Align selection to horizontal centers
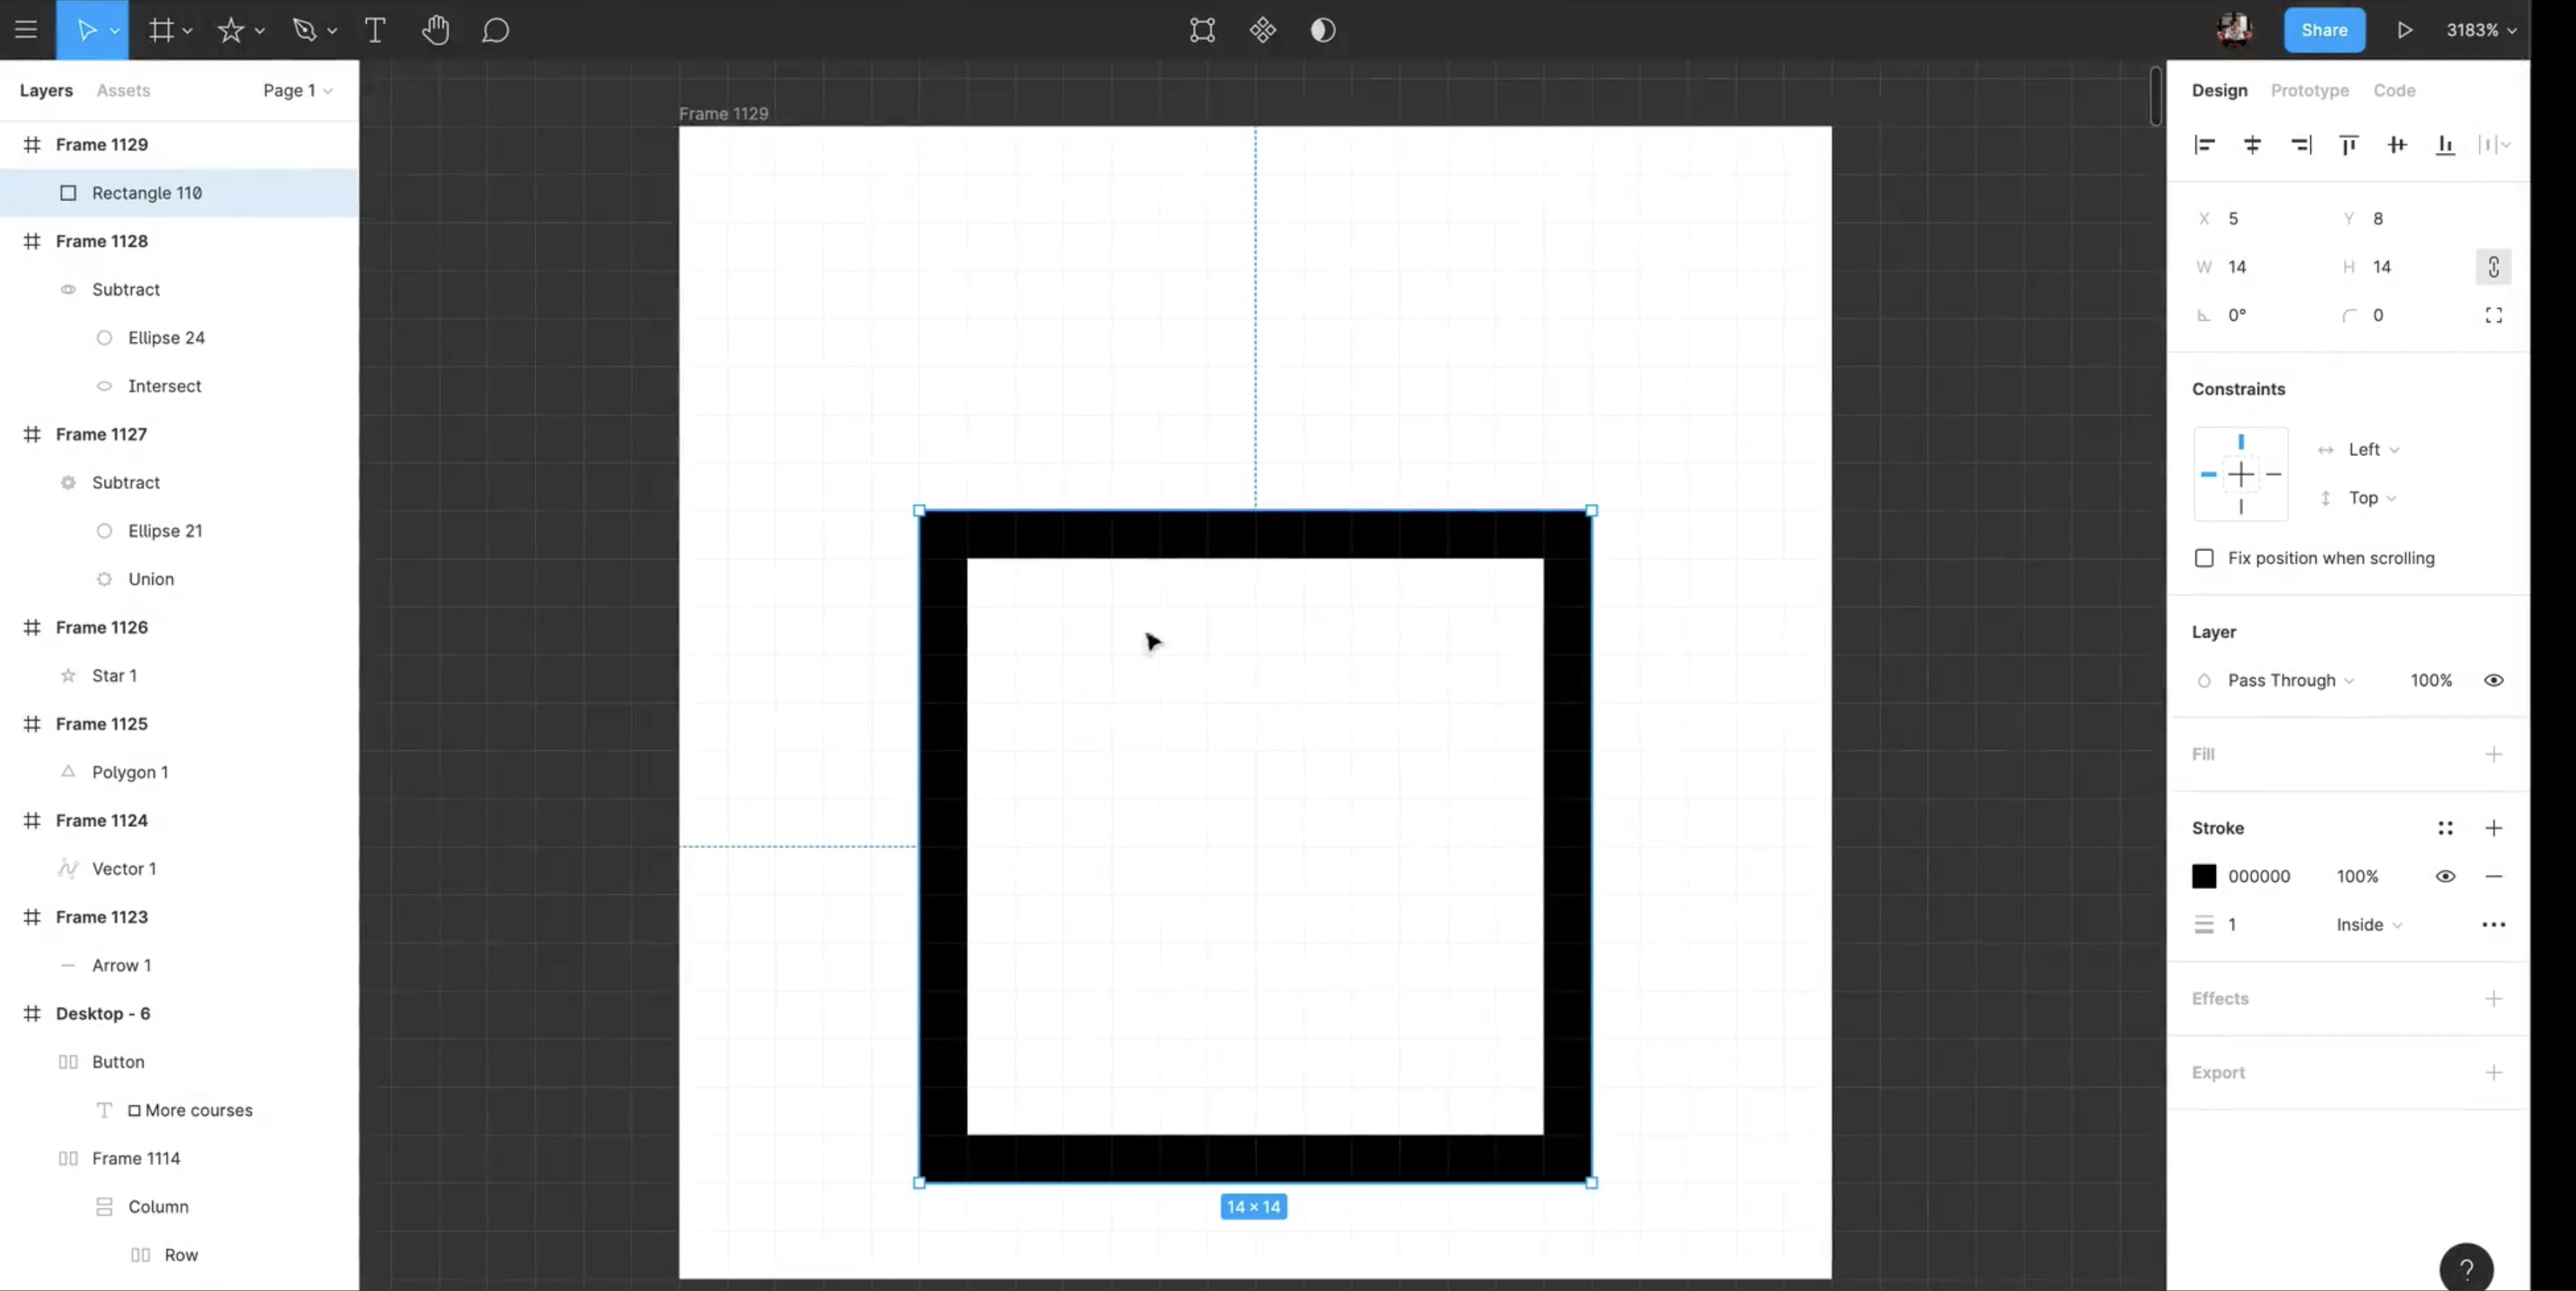The width and height of the screenshot is (2576, 1291). [x=2252, y=145]
